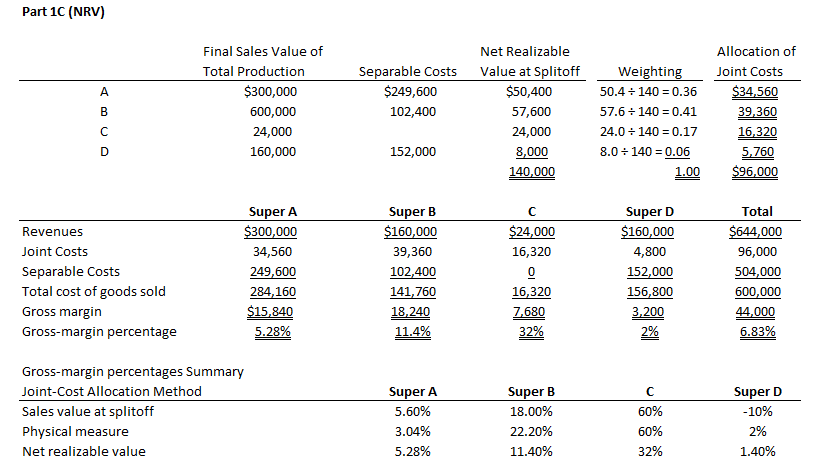The width and height of the screenshot is (819, 468).
Task: Click the 140,000 net realizable value total
Action: [x=533, y=171]
